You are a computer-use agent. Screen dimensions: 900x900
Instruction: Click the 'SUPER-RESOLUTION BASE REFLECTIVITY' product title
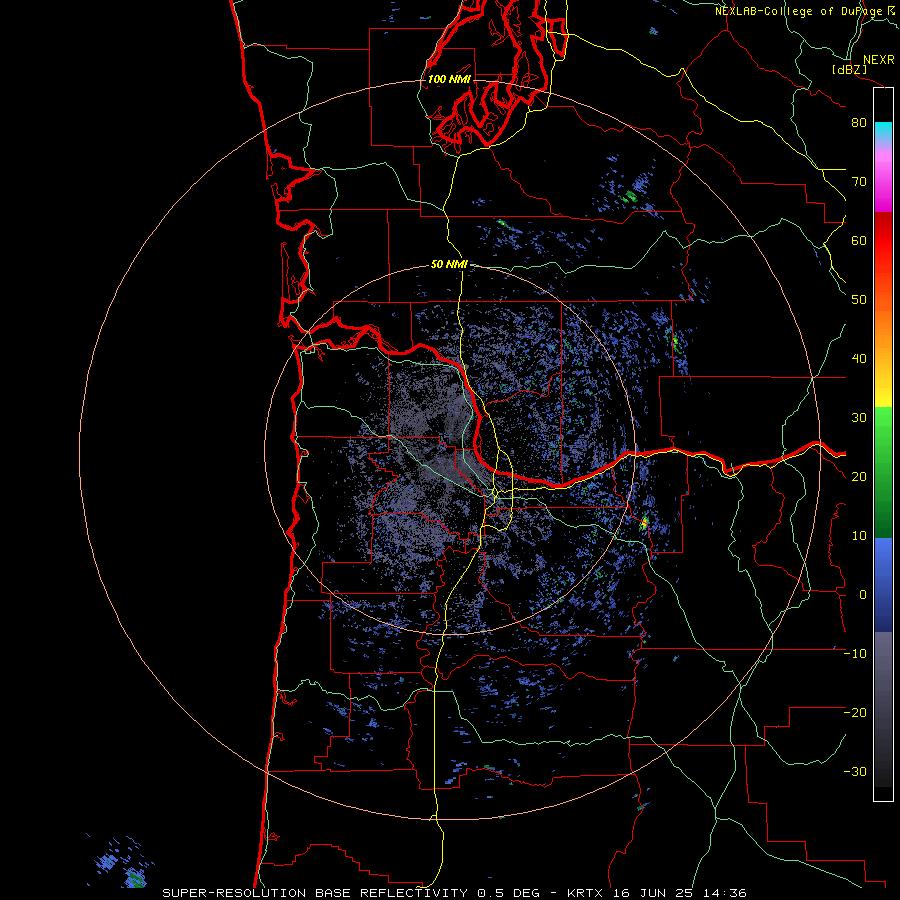click(x=315, y=893)
